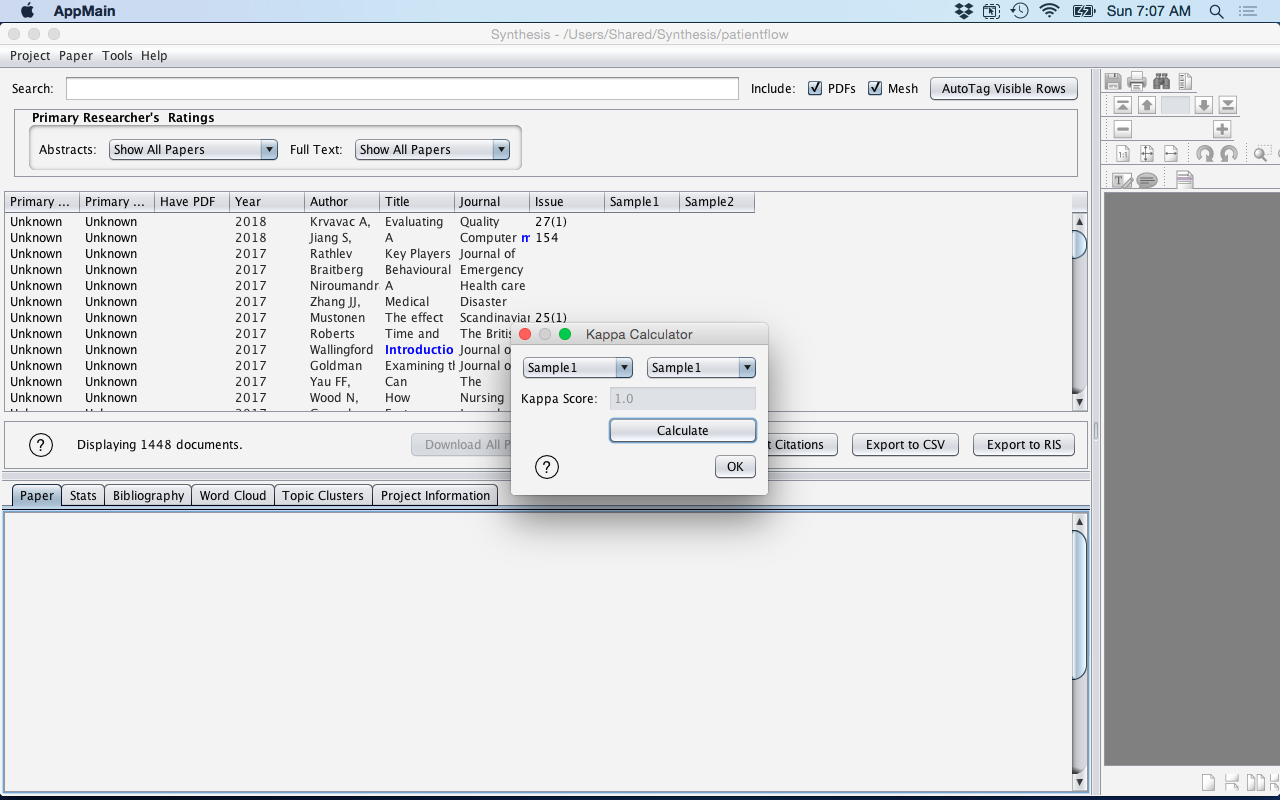
Task: Expand the first Sample1 dropdown in Kappa Calculator
Action: [x=577, y=367]
